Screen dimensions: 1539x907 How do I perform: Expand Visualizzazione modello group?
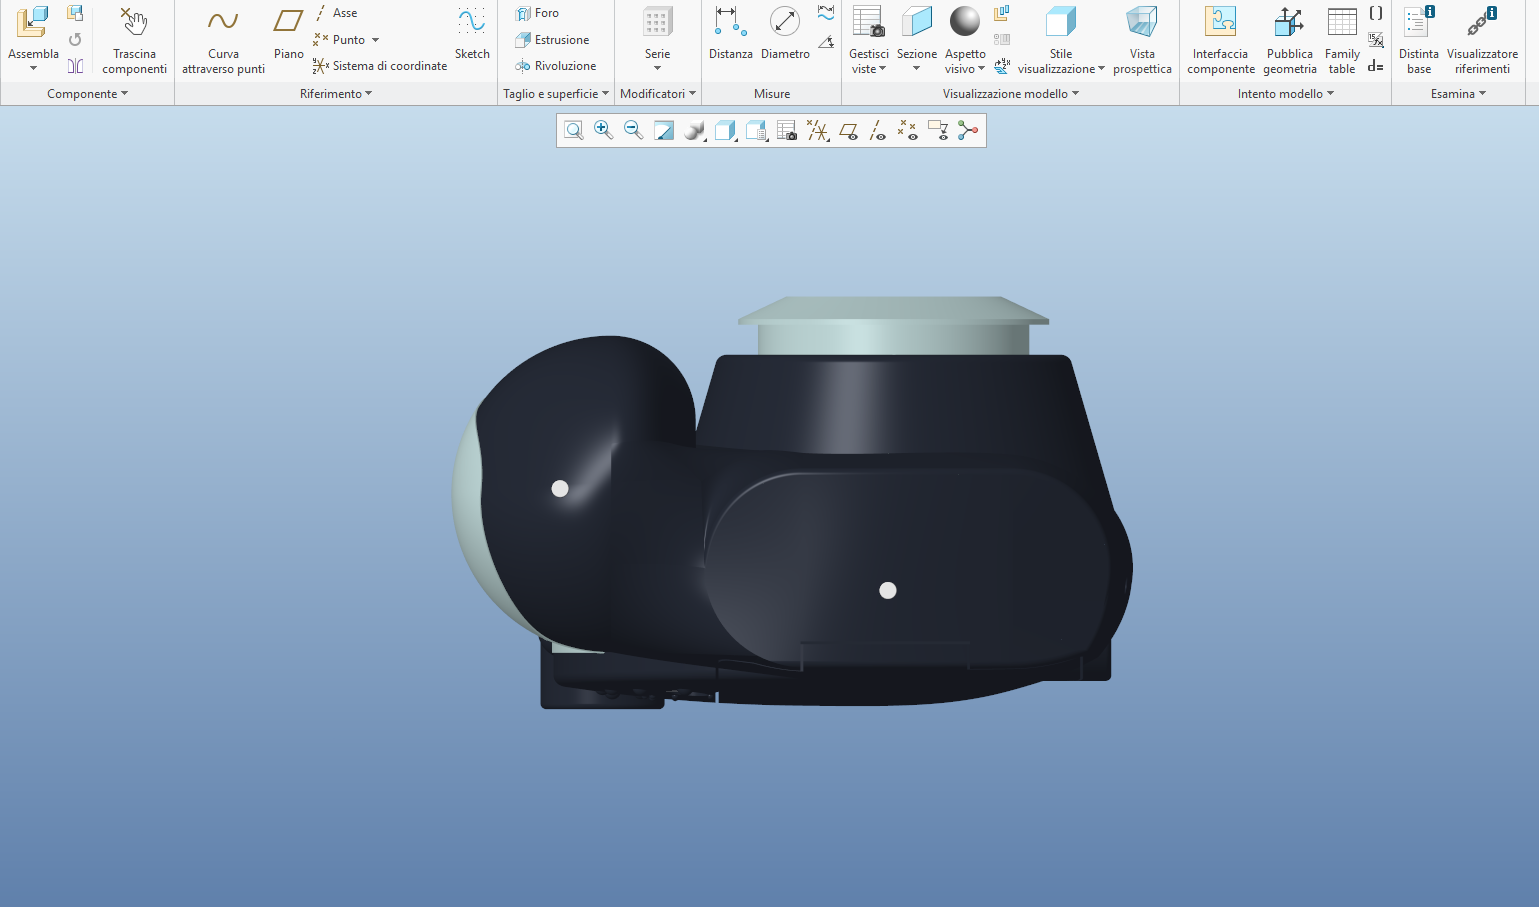[1011, 93]
